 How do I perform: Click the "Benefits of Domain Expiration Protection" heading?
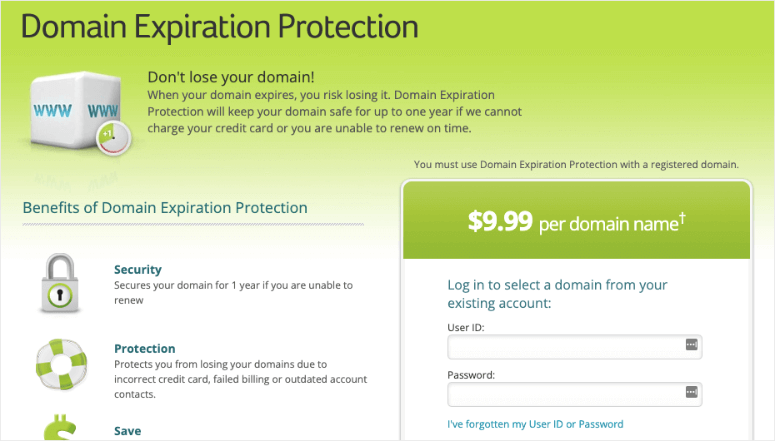[165, 208]
